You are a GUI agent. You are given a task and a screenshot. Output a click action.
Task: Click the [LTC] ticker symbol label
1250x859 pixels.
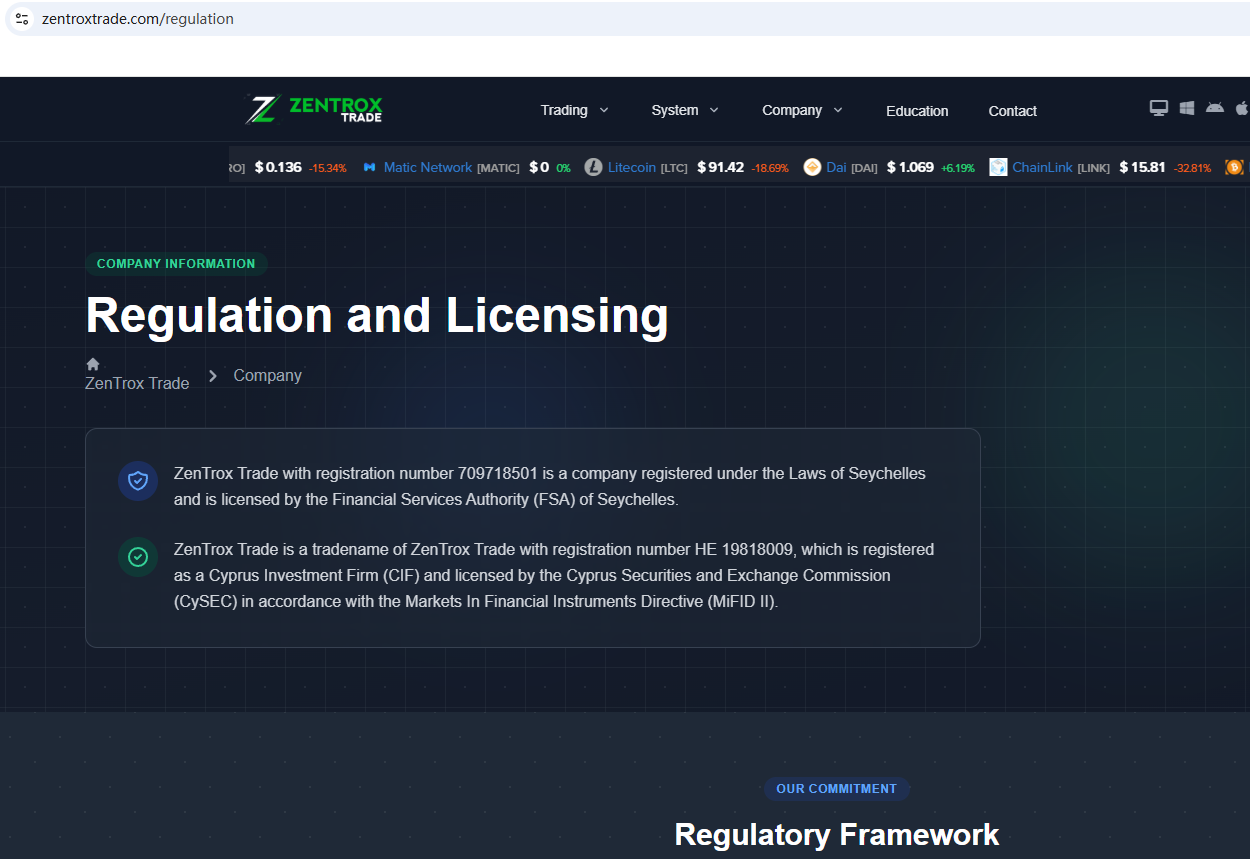(x=674, y=168)
